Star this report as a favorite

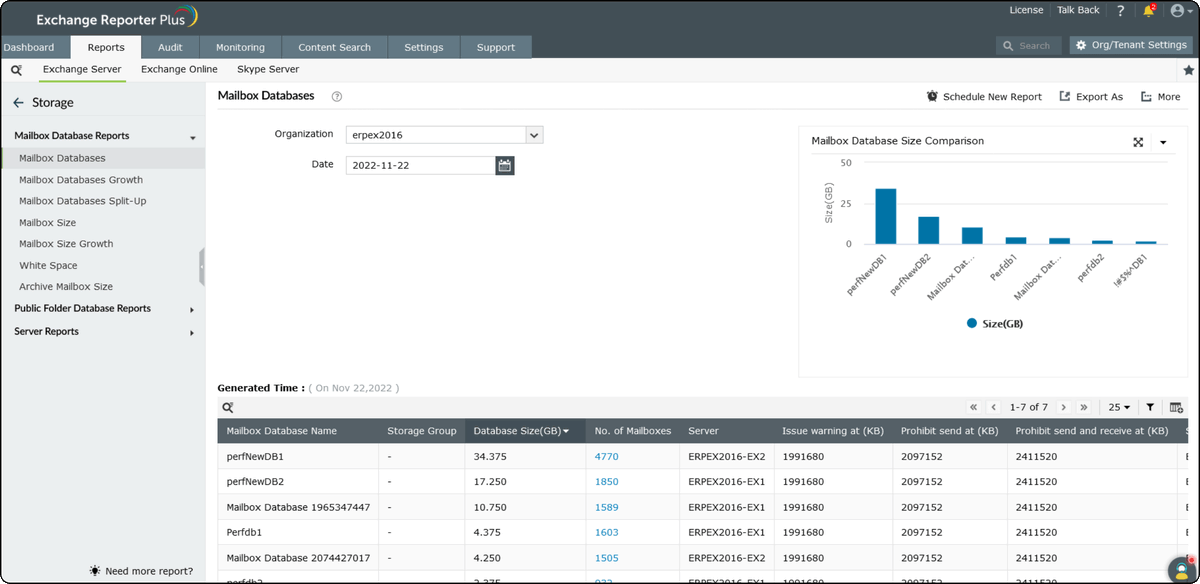(x=1190, y=69)
